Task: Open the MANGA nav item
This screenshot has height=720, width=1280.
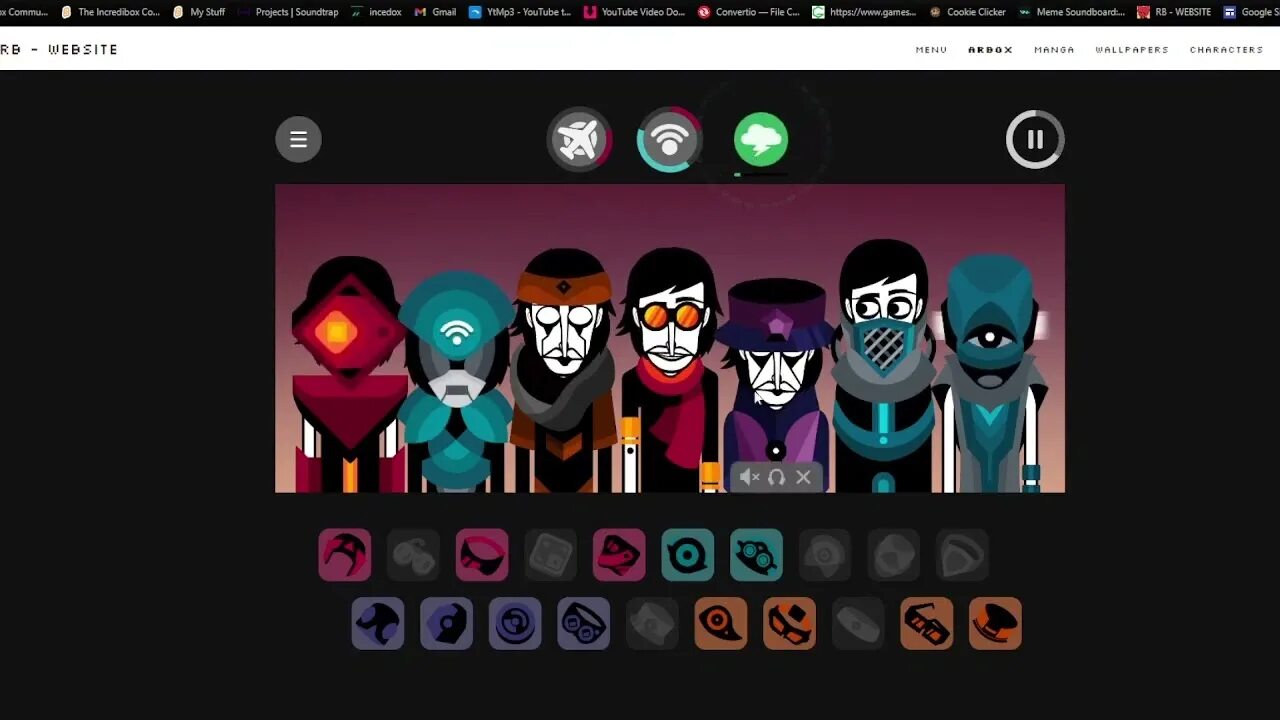Action: pos(1054,49)
